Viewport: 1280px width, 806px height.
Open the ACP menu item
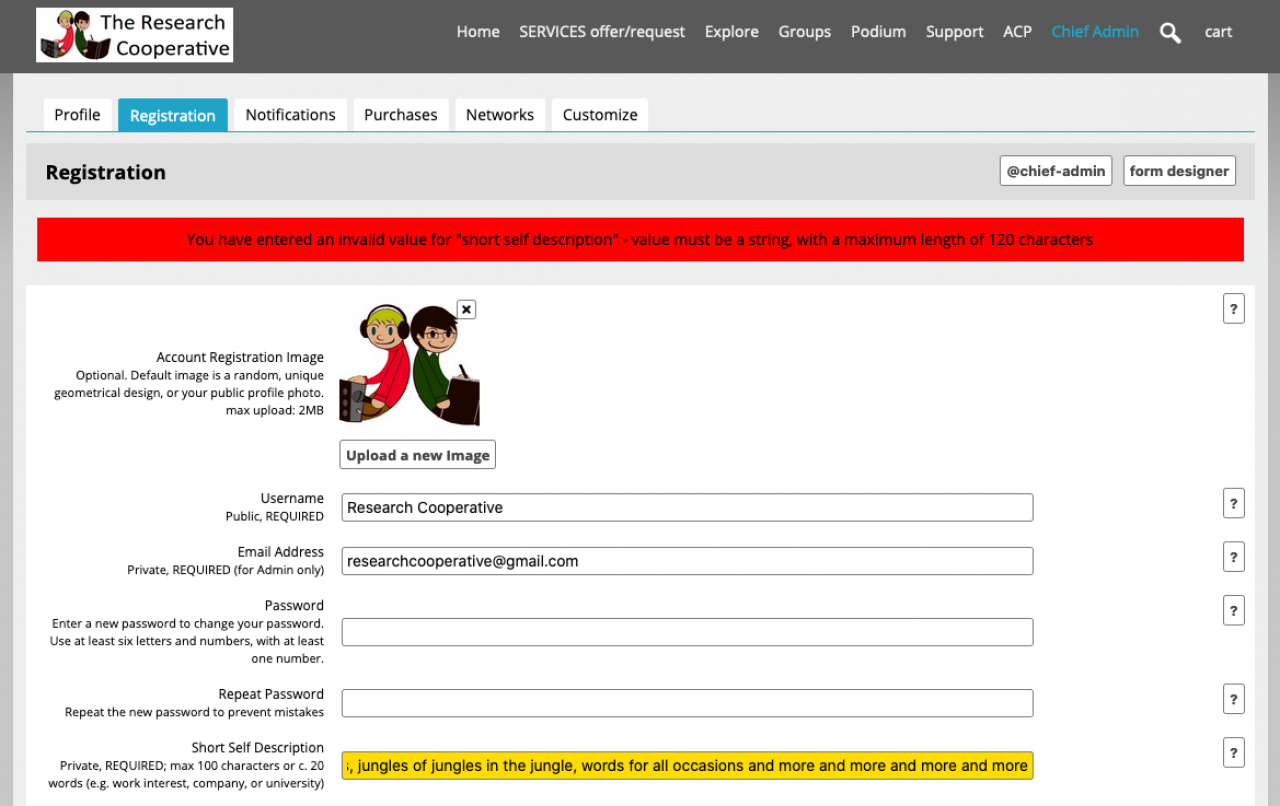click(1018, 32)
